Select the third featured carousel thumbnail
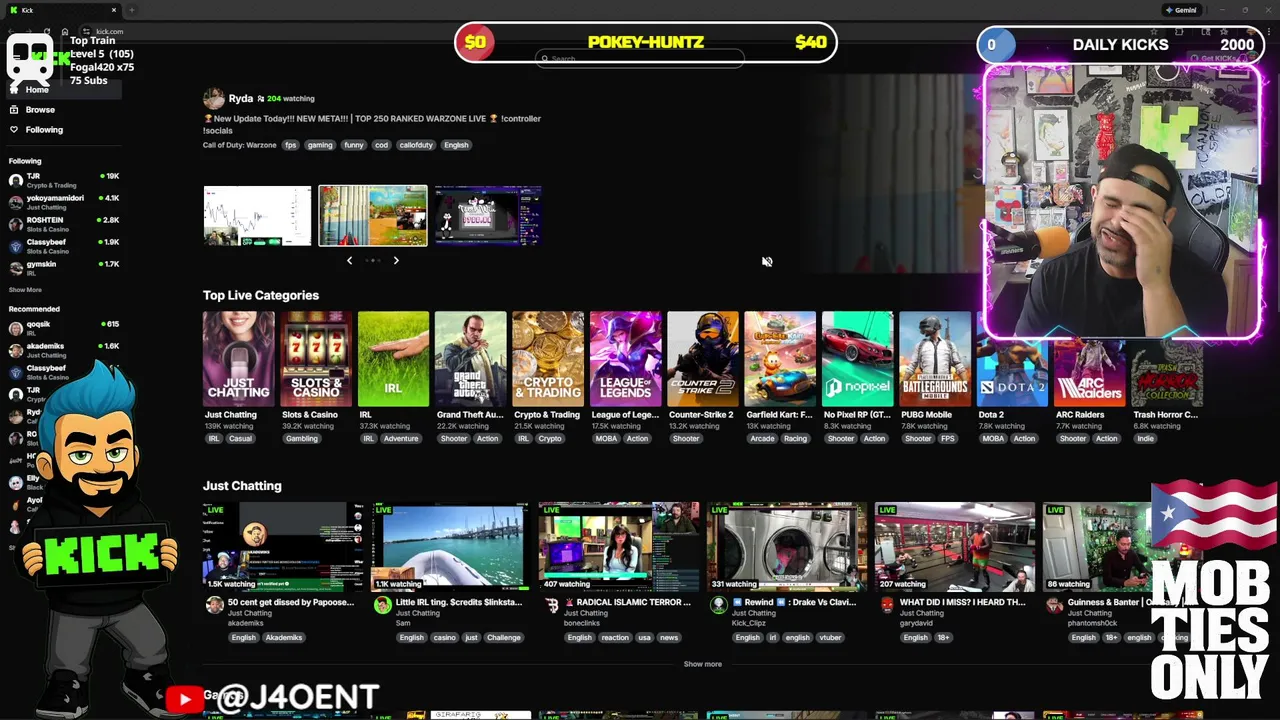The width and height of the screenshot is (1280, 720). [488, 215]
